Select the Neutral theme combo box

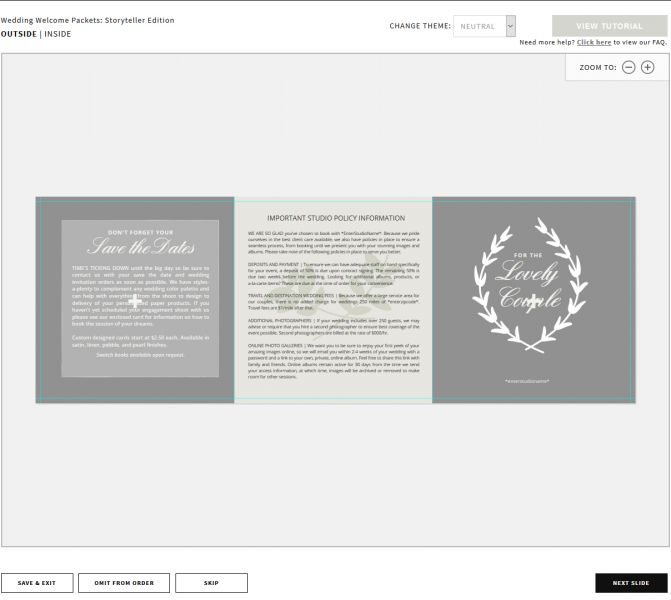[484, 26]
